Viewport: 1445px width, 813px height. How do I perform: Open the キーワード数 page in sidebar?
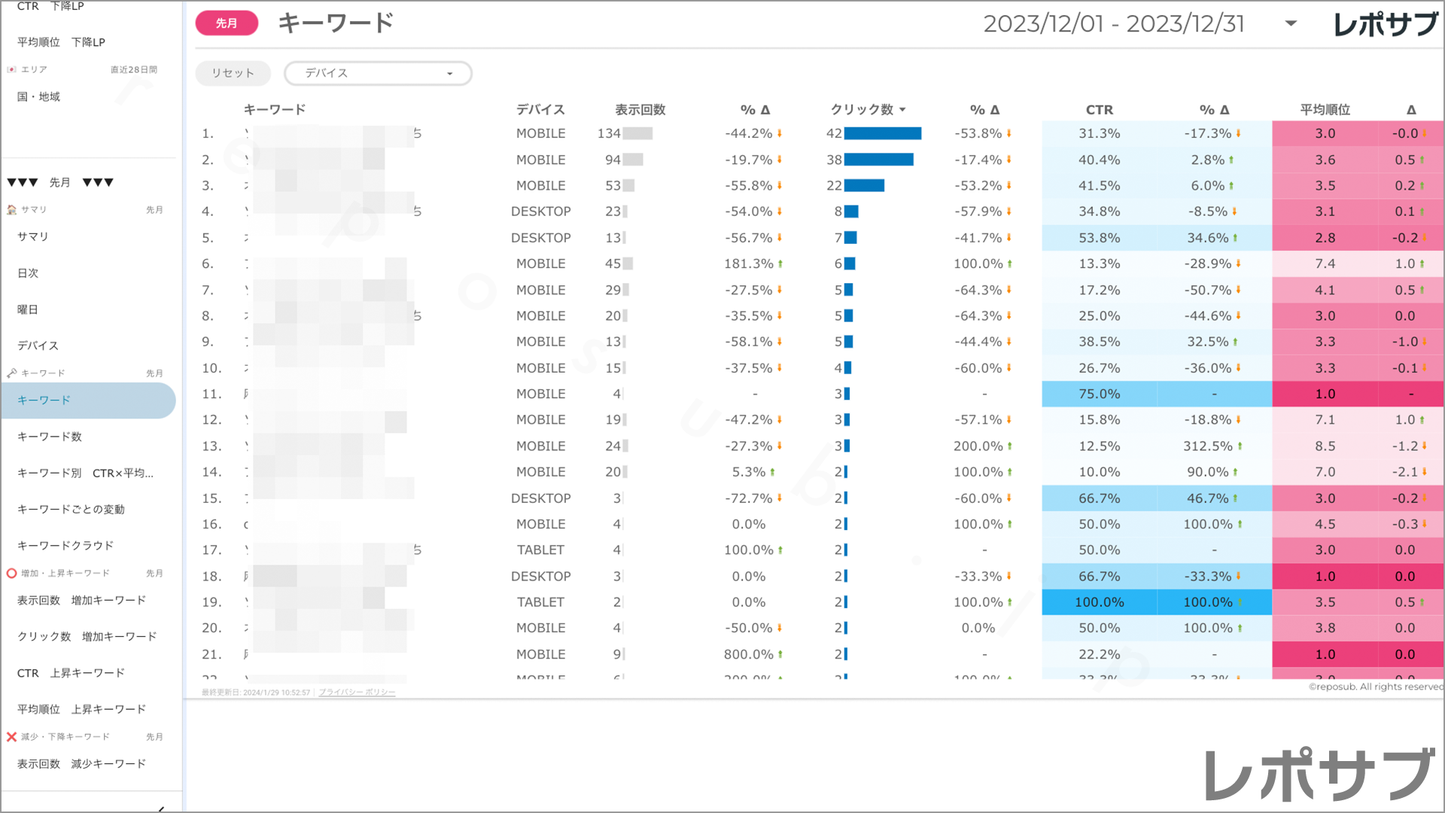50,437
